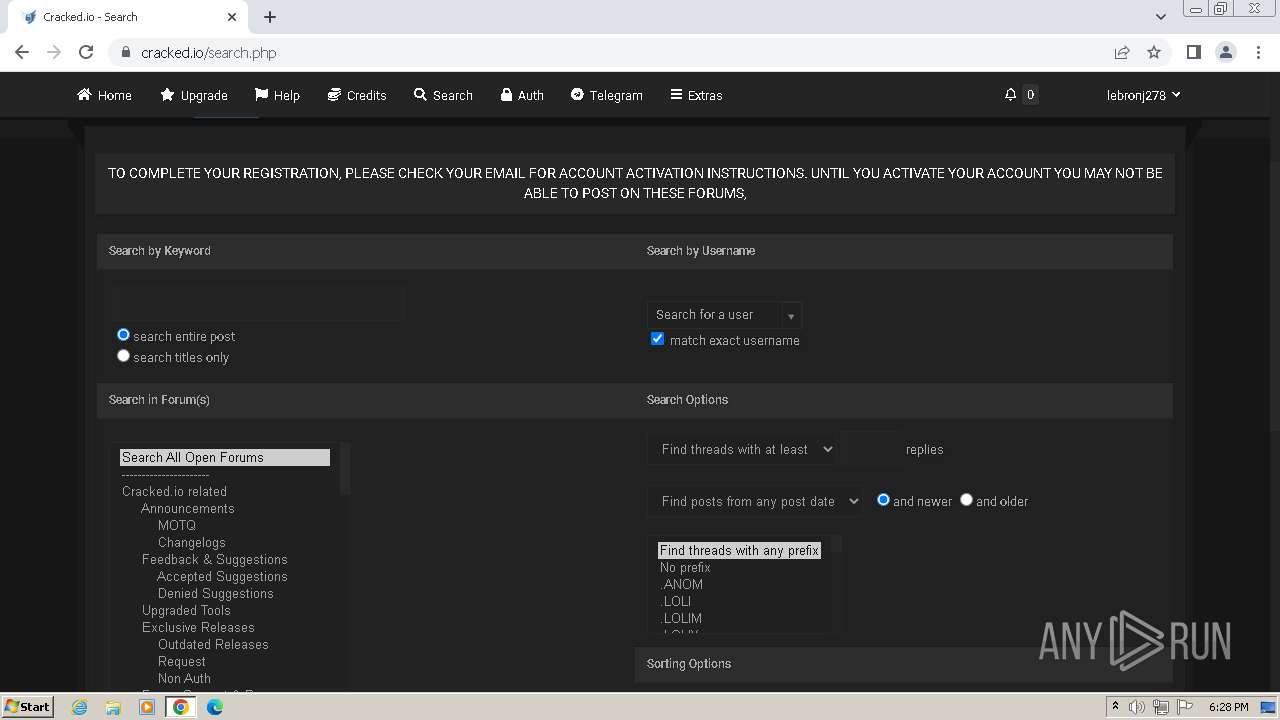This screenshot has height=720, width=1280.
Task: Open Chrome profile avatar icon
Action: point(1226,52)
